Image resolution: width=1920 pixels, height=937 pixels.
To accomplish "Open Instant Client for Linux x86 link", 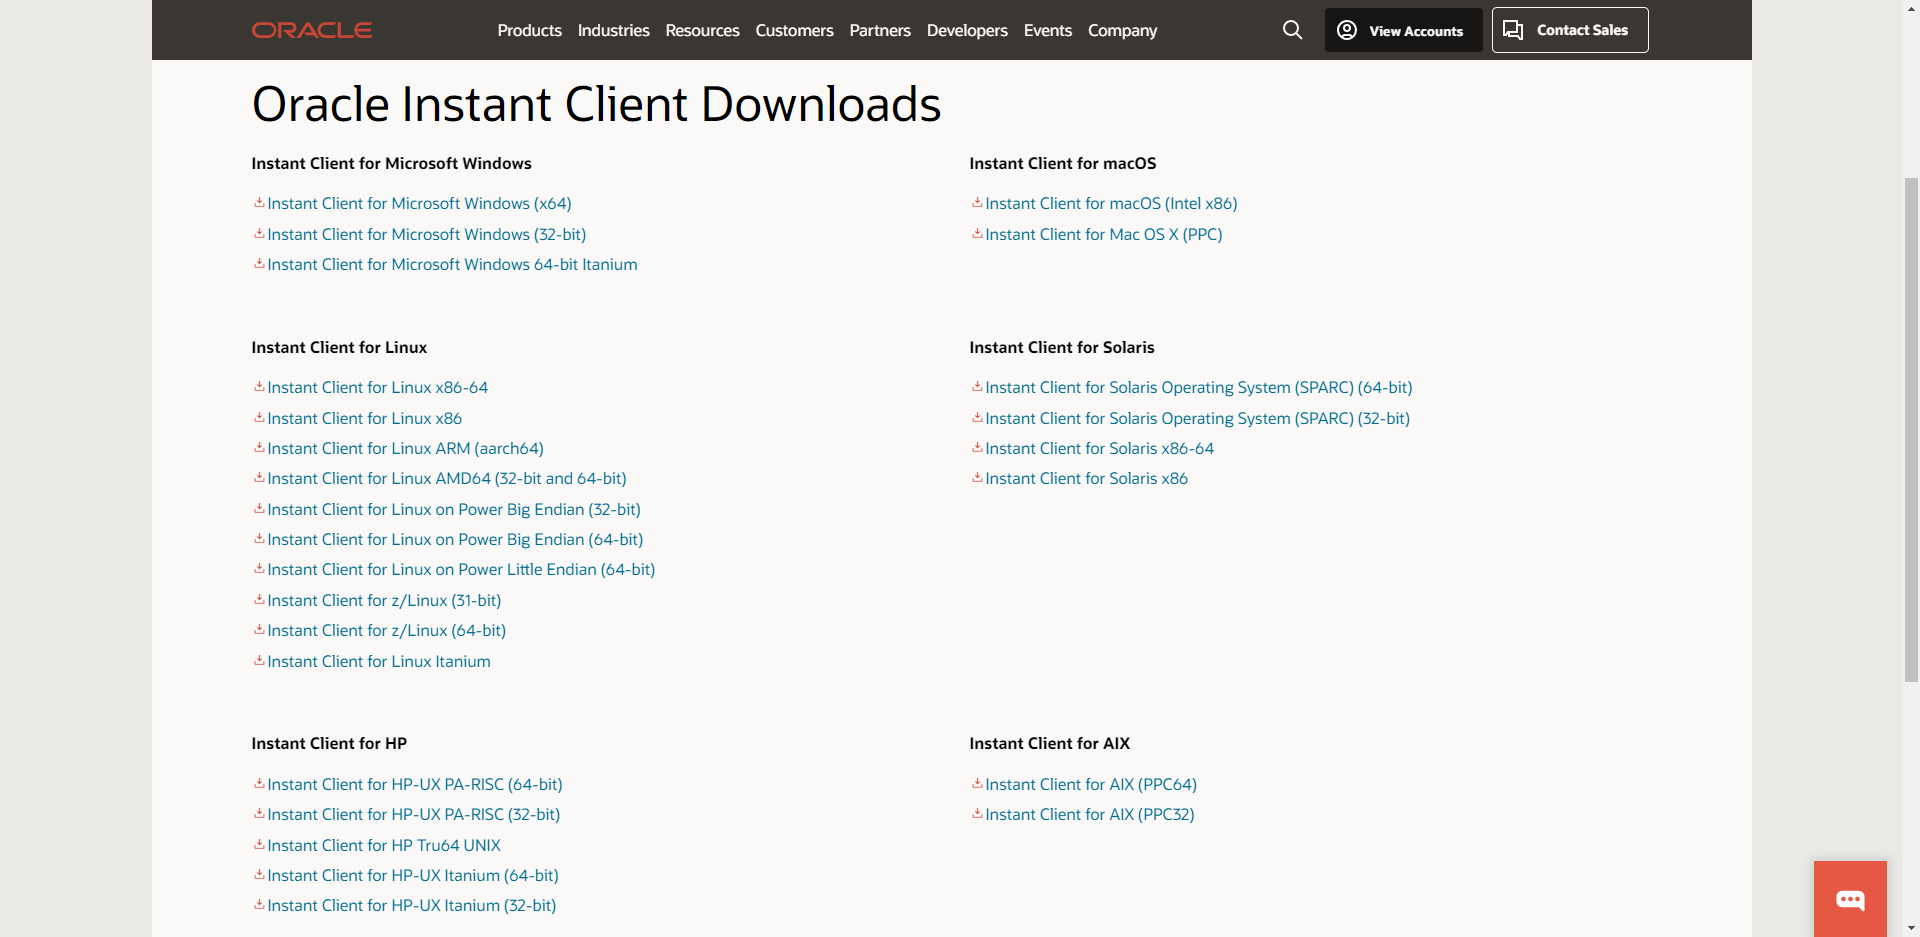I will click(364, 418).
